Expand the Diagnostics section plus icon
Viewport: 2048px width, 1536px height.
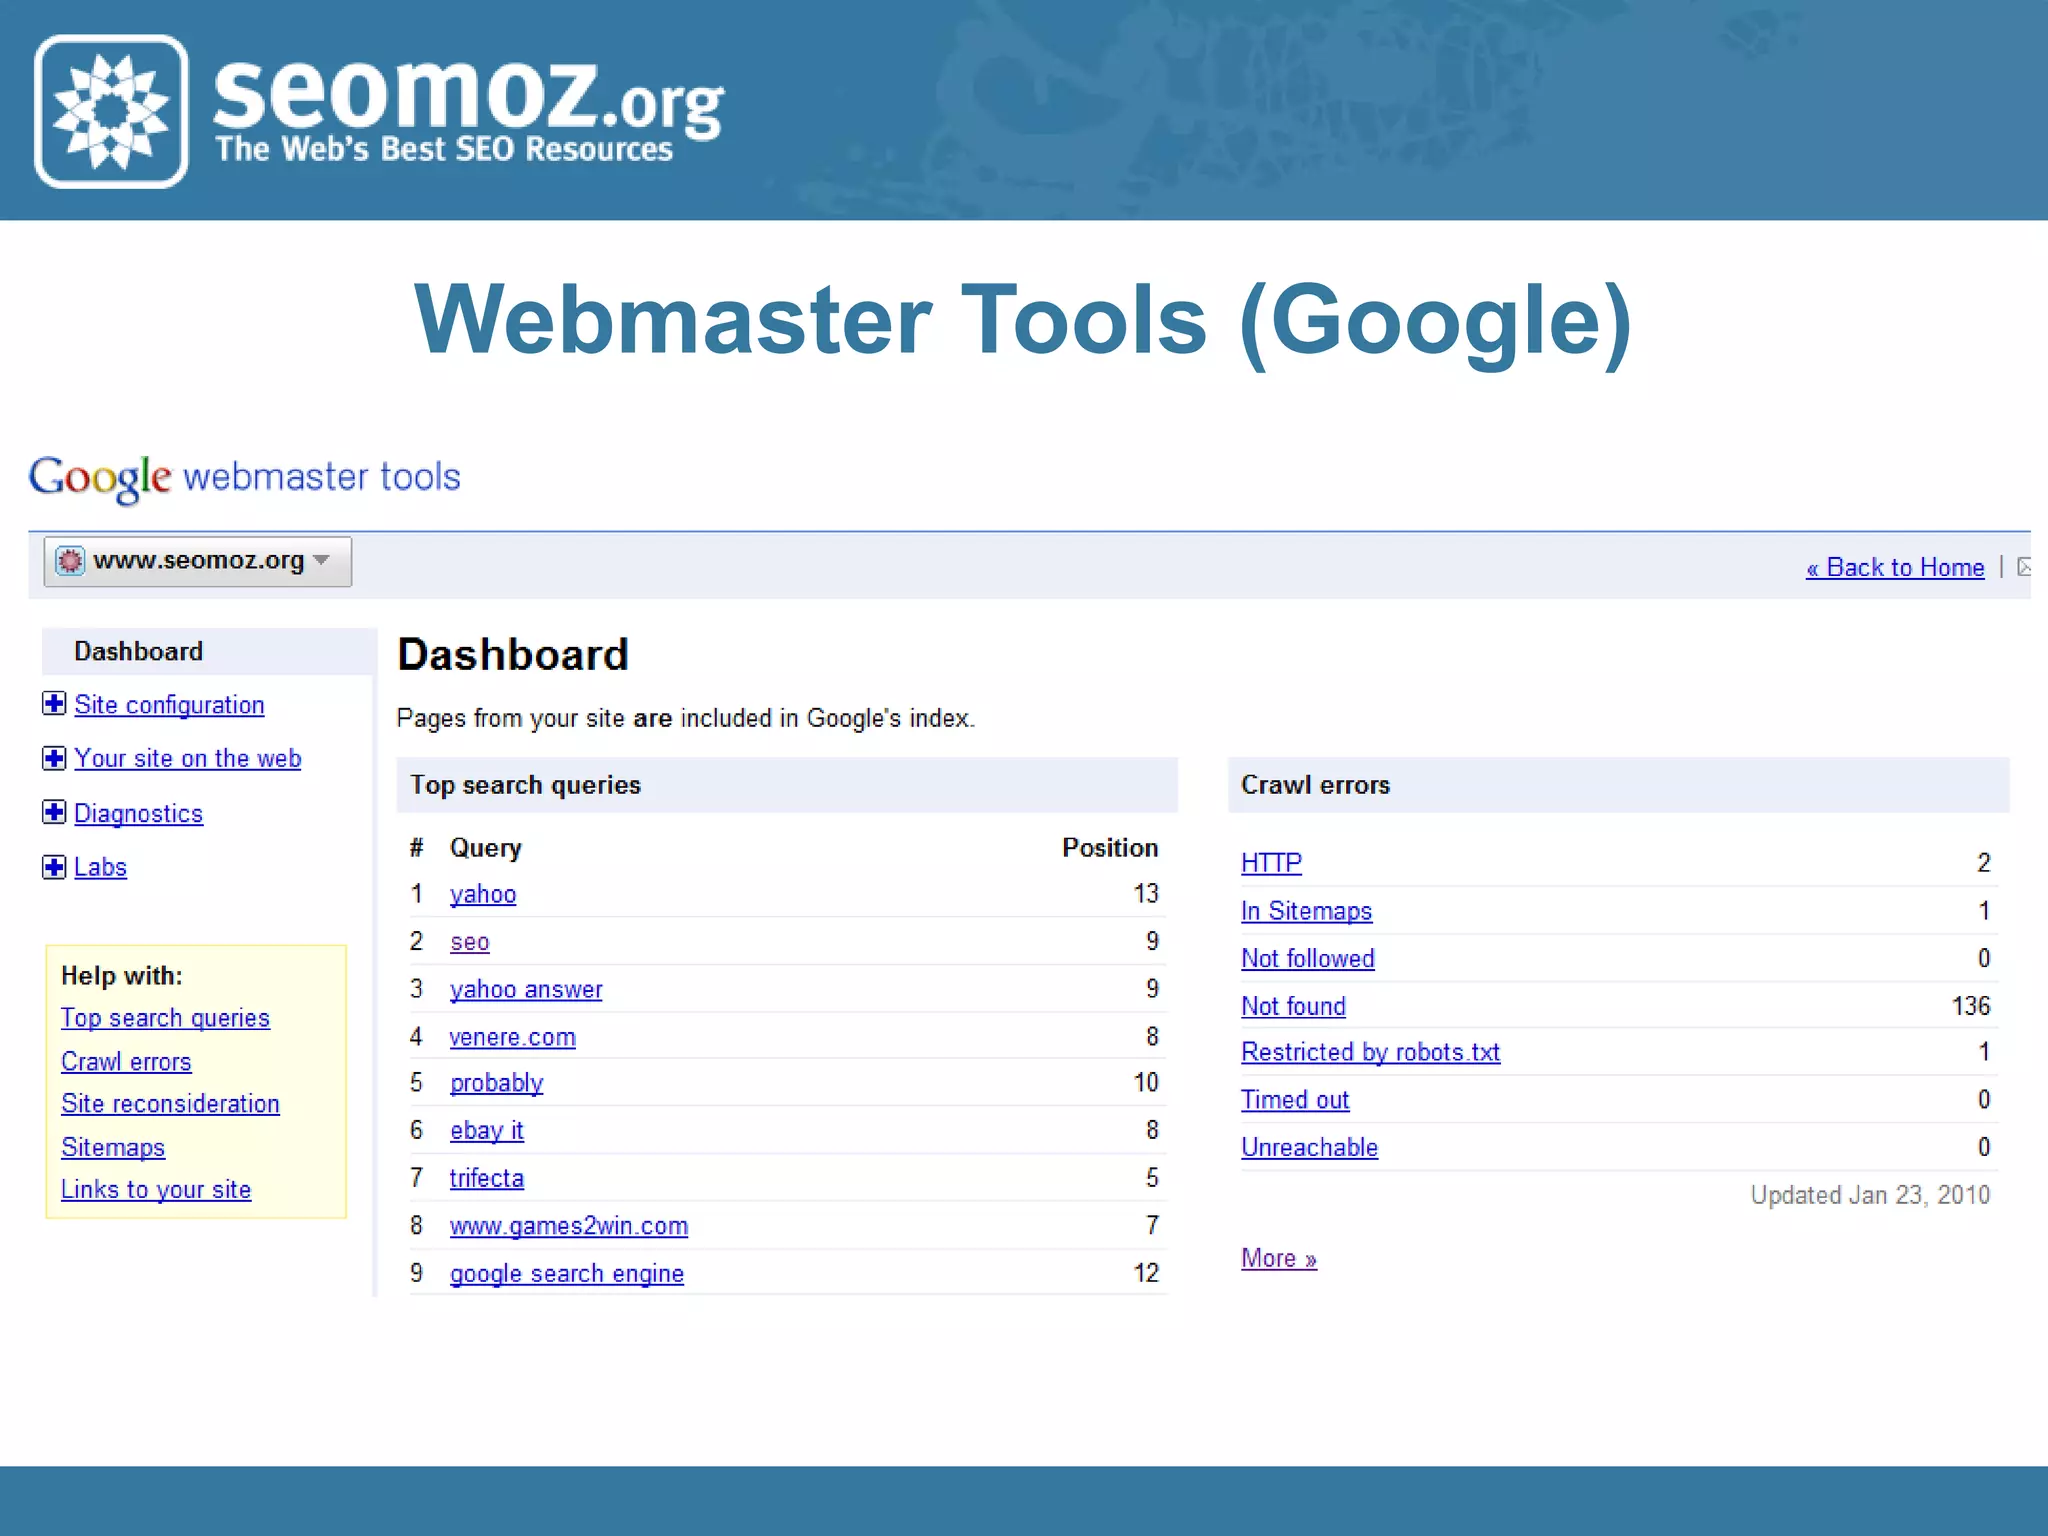pyautogui.click(x=54, y=812)
